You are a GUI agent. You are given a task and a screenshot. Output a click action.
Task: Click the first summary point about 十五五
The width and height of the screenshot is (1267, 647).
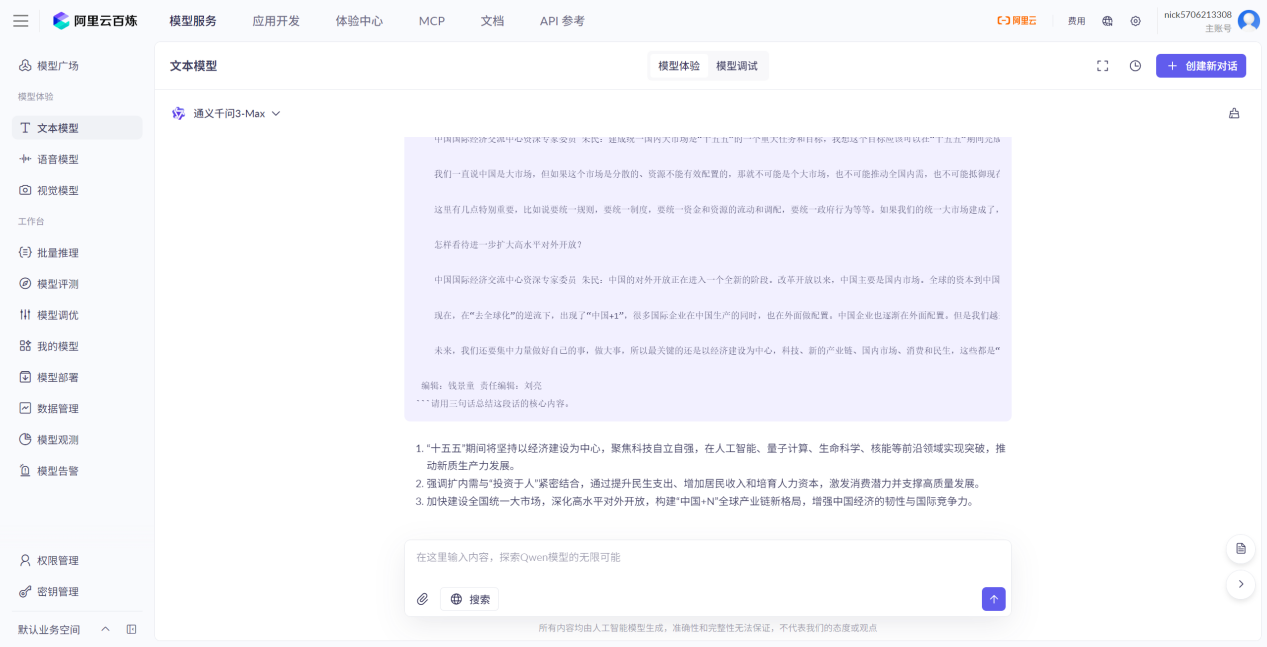[716, 457]
